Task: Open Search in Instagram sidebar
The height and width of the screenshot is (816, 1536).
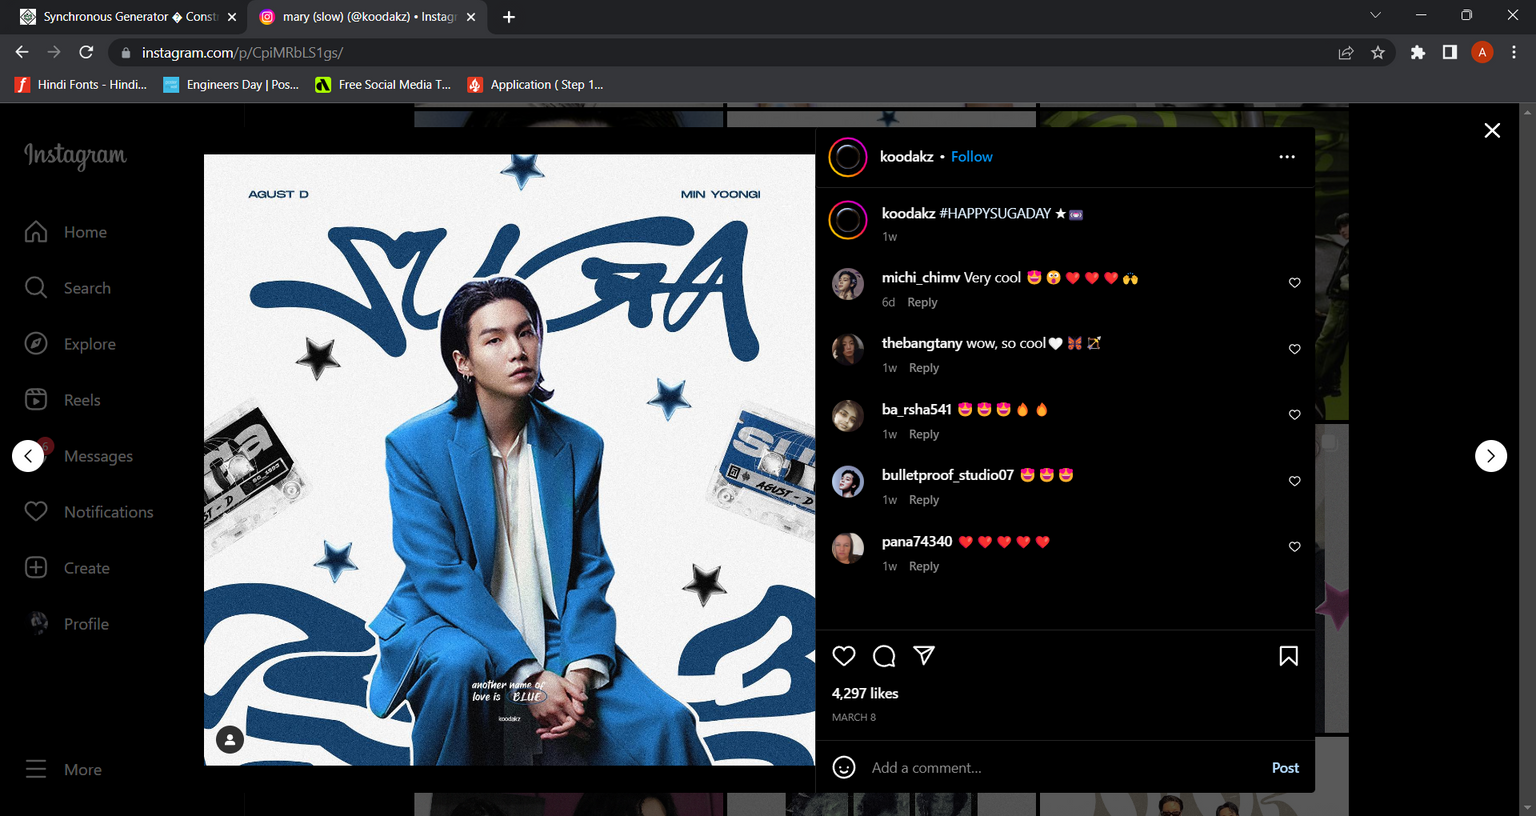Action: pos(68,288)
